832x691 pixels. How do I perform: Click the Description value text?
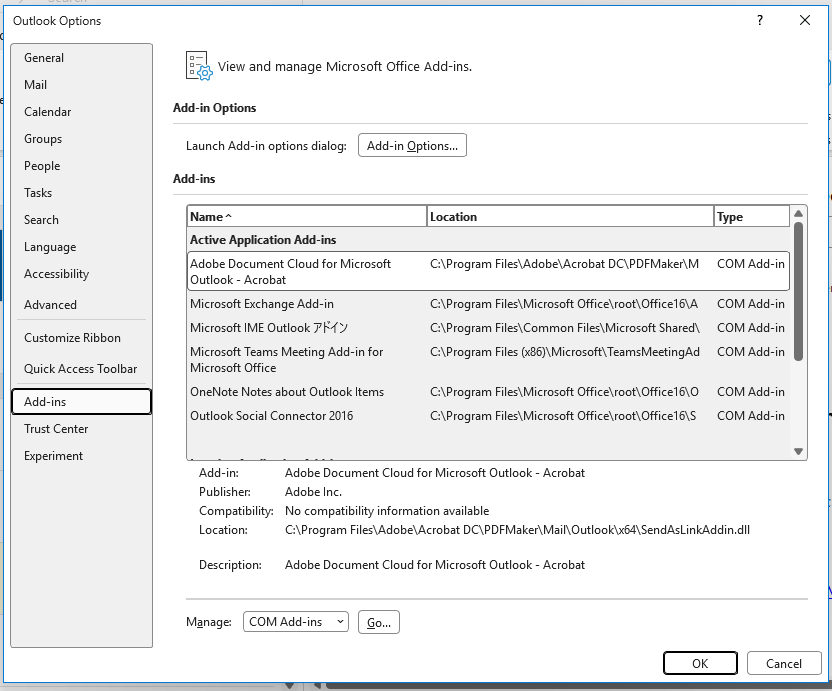[x=435, y=565]
